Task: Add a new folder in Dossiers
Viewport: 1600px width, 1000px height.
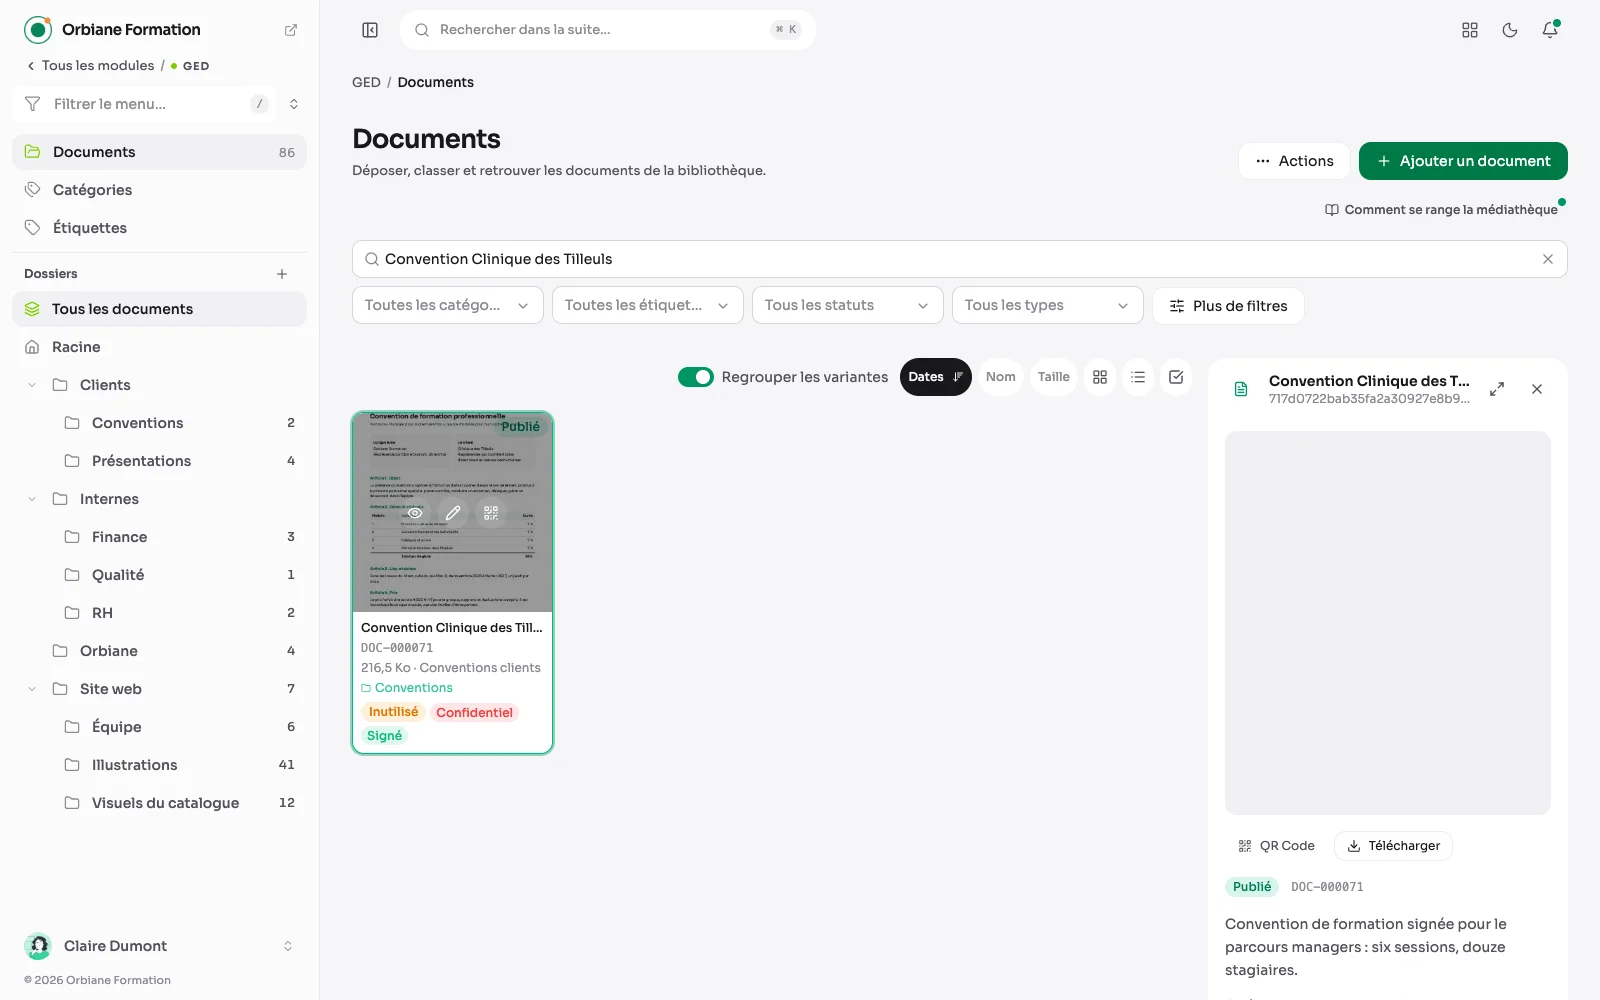Action: [x=282, y=274]
